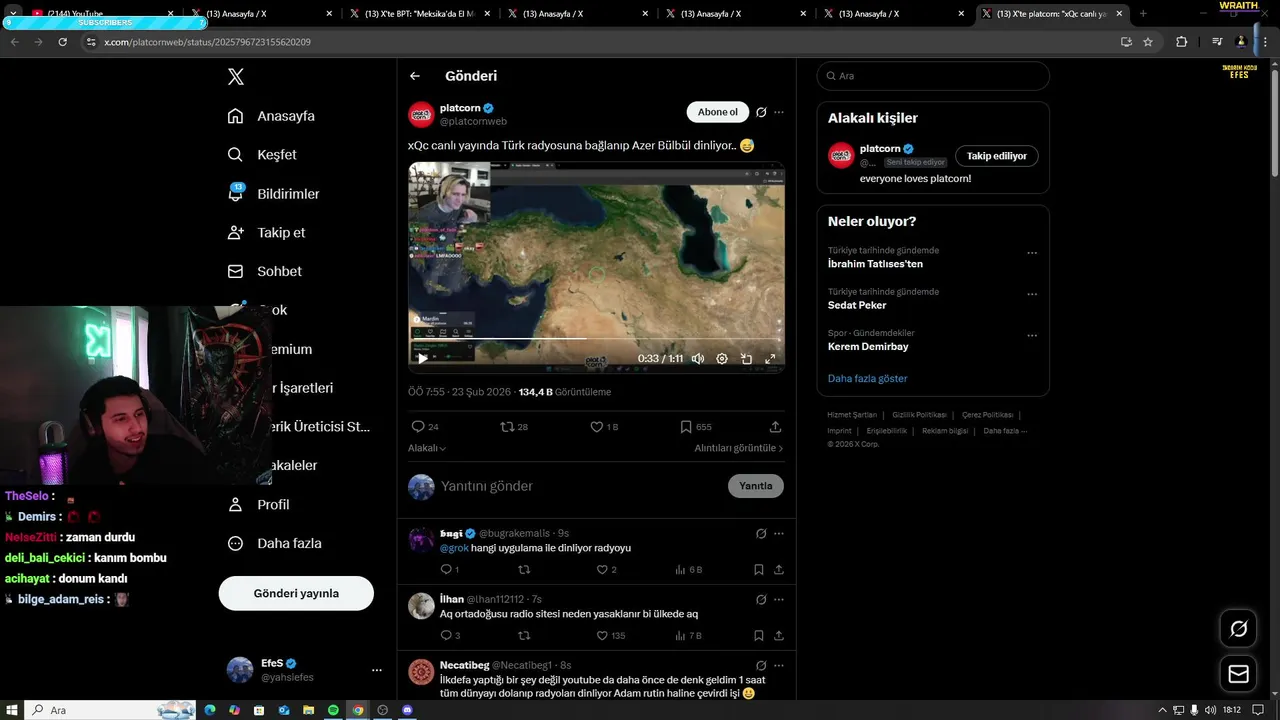
Task: Open the three-dot menu of Necatibeg's reply
Action: click(779, 665)
